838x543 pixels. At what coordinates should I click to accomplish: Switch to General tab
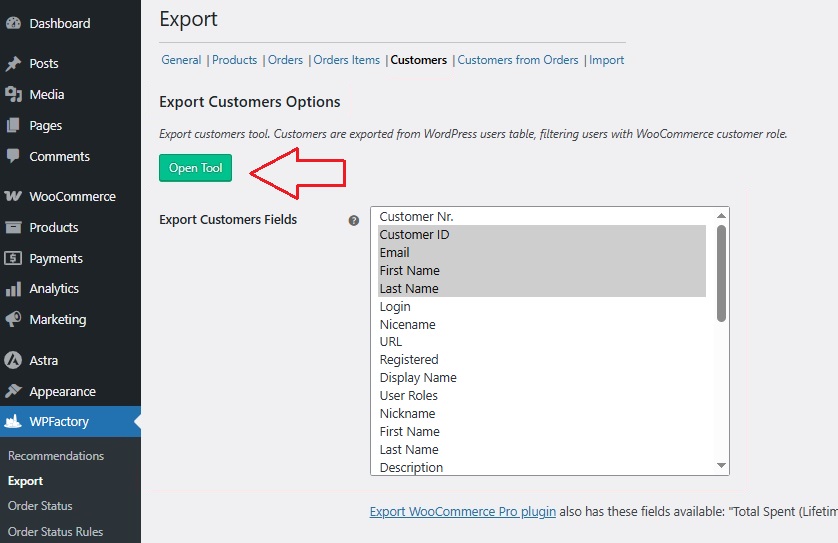[181, 60]
